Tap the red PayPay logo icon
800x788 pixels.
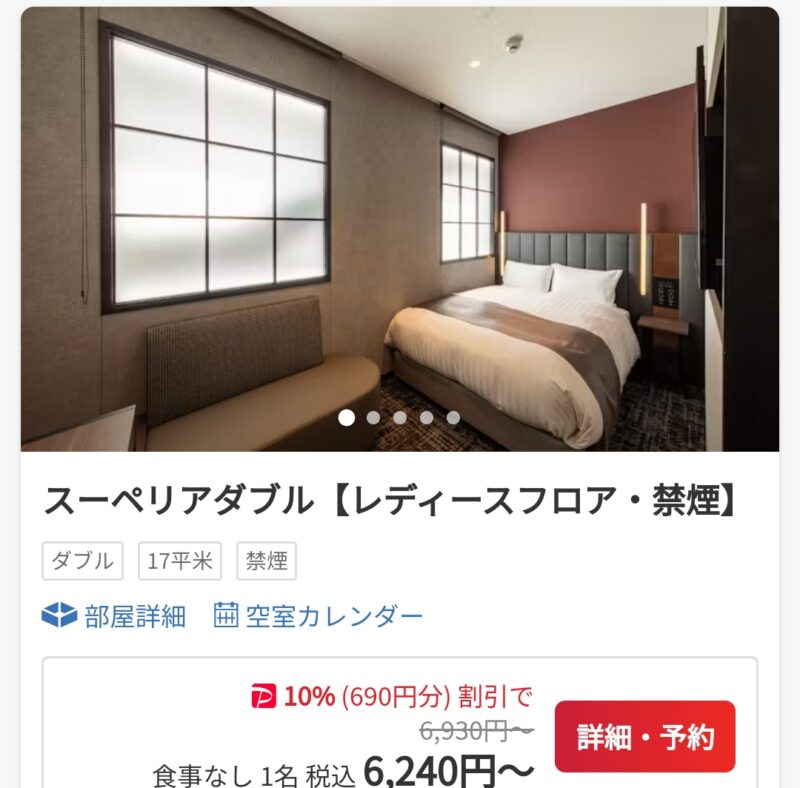[x=264, y=696]
